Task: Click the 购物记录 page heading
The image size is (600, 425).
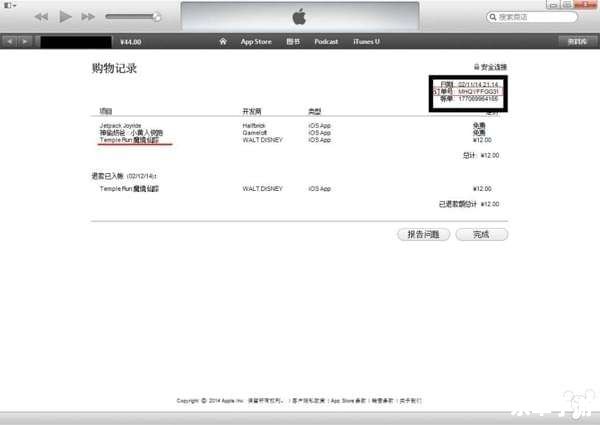Action: [114, 68]
